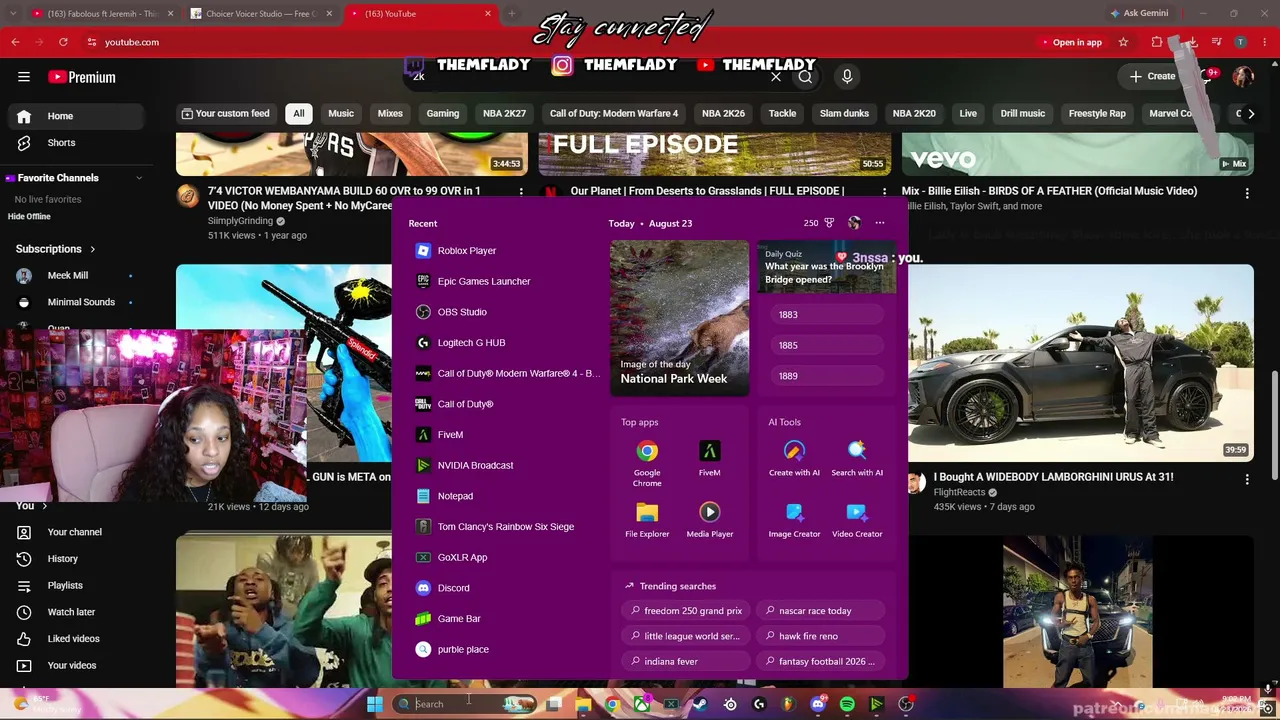Switch to the Choicer Voicer Studio browser tab

tap(262, 14)
